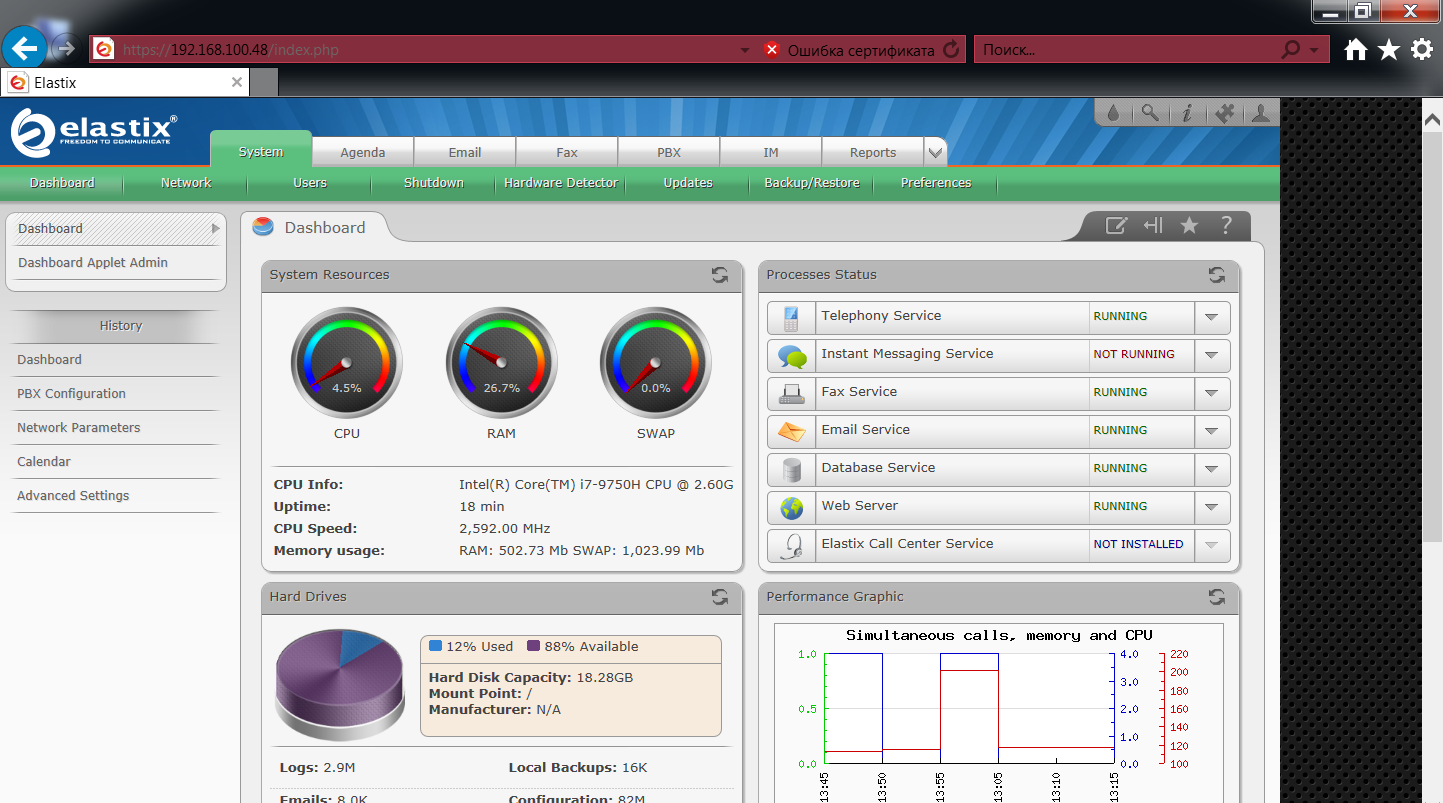The height and width of the screenshot is (803, 1443).
Task: Click the browser back arrow button
Action: tap(25, 48)
